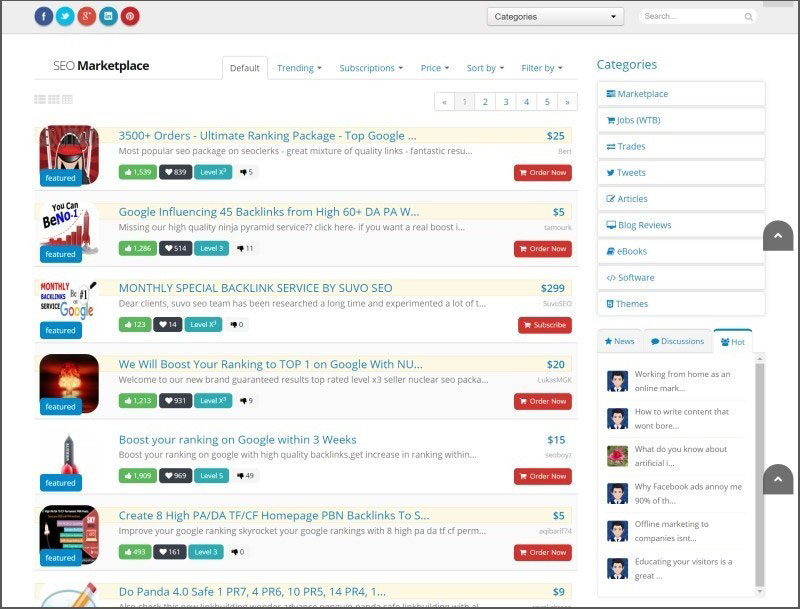The image size is (800, 609).
Task: Switch to the Discussions tab
Action: click(x=677, y=341)
